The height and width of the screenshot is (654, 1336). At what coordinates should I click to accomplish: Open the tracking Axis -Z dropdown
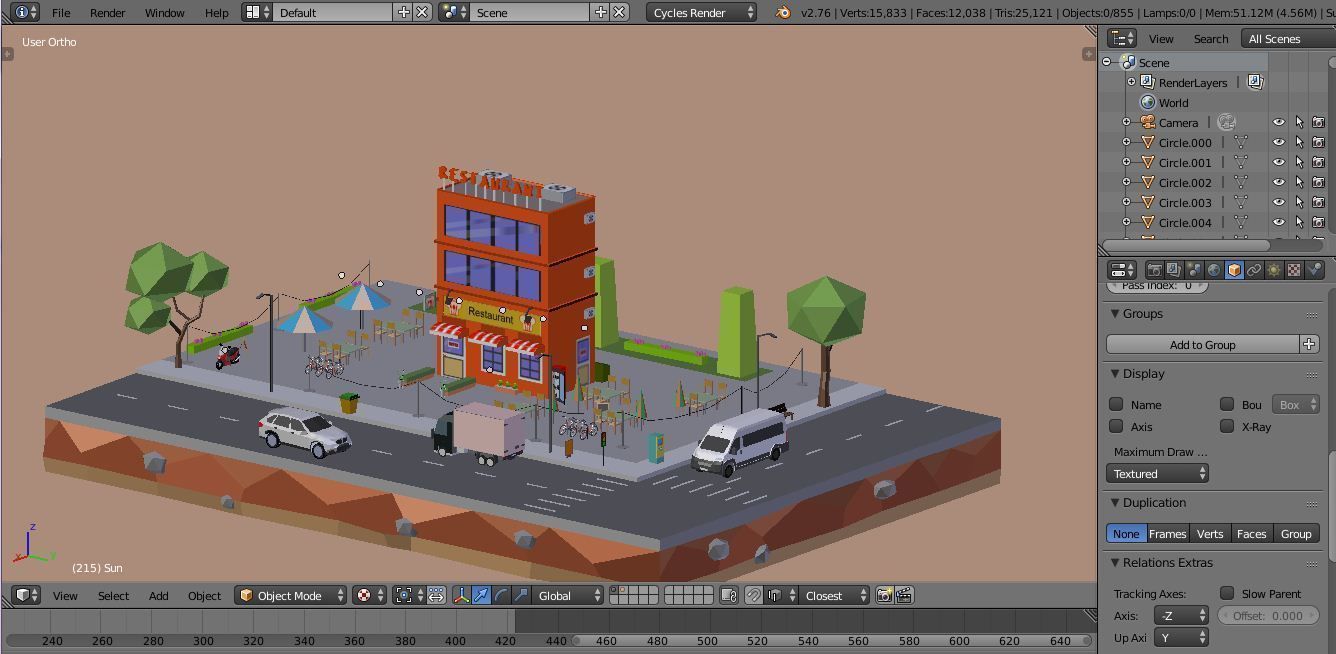tap(1181, 615)
